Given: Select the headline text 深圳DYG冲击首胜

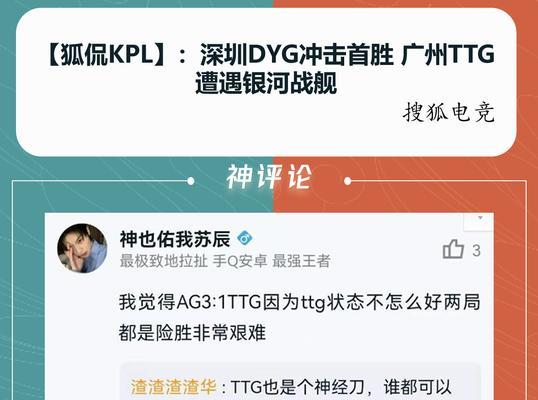Looking at the screenshot, I should pos(296,55).
